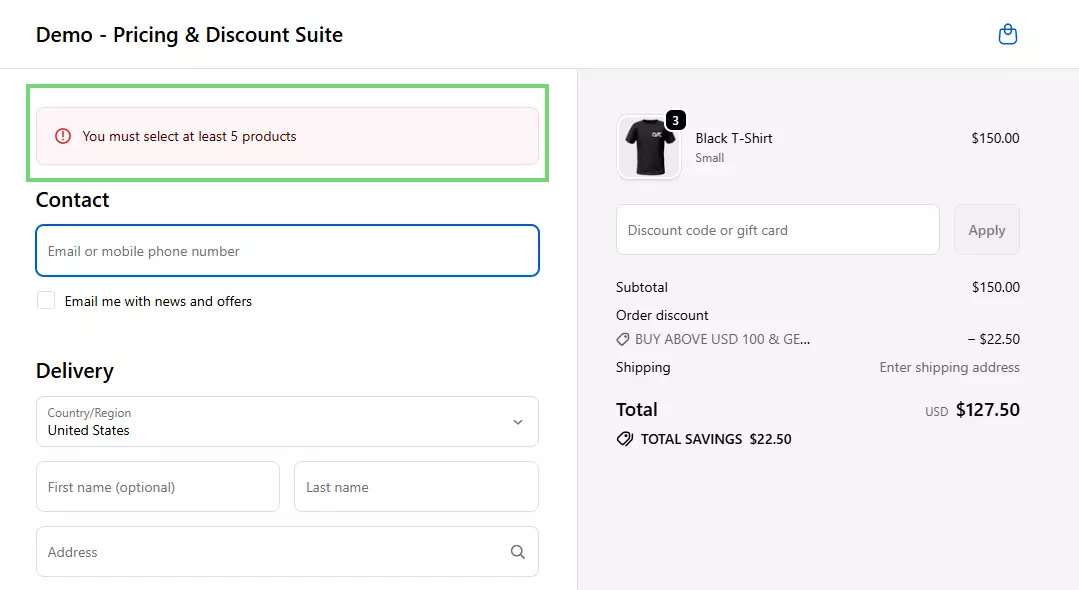The image size is (1079, 590).
Task: Focus the Email or mobile phone number field
Action: (x=287, y=251)
